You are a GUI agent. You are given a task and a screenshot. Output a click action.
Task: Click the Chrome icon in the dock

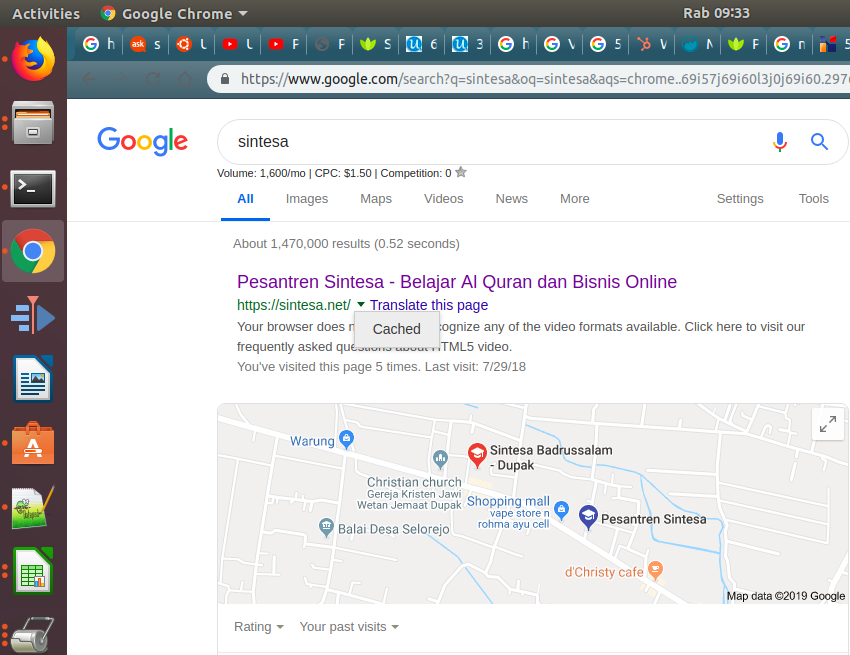pyautogui.click(x=33, y=251)
